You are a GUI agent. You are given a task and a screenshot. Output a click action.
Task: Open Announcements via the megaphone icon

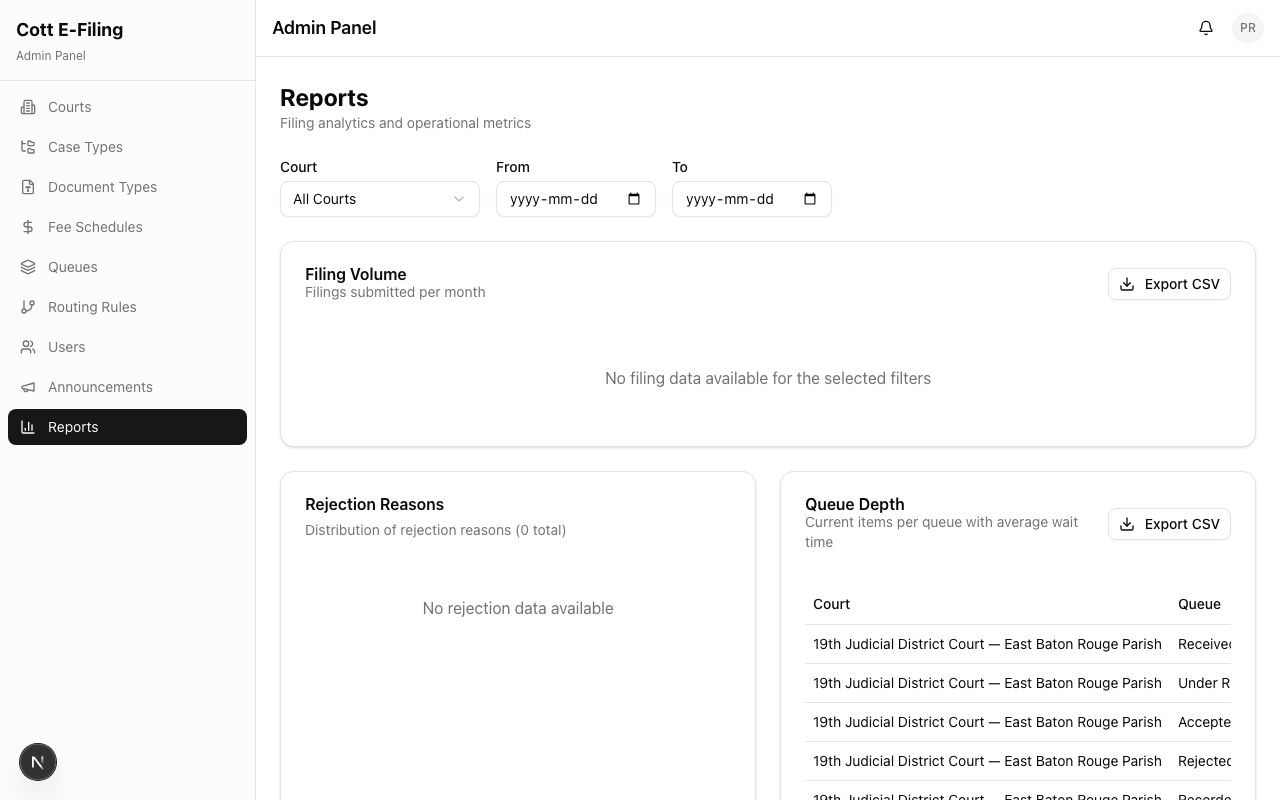pos(28,387)
